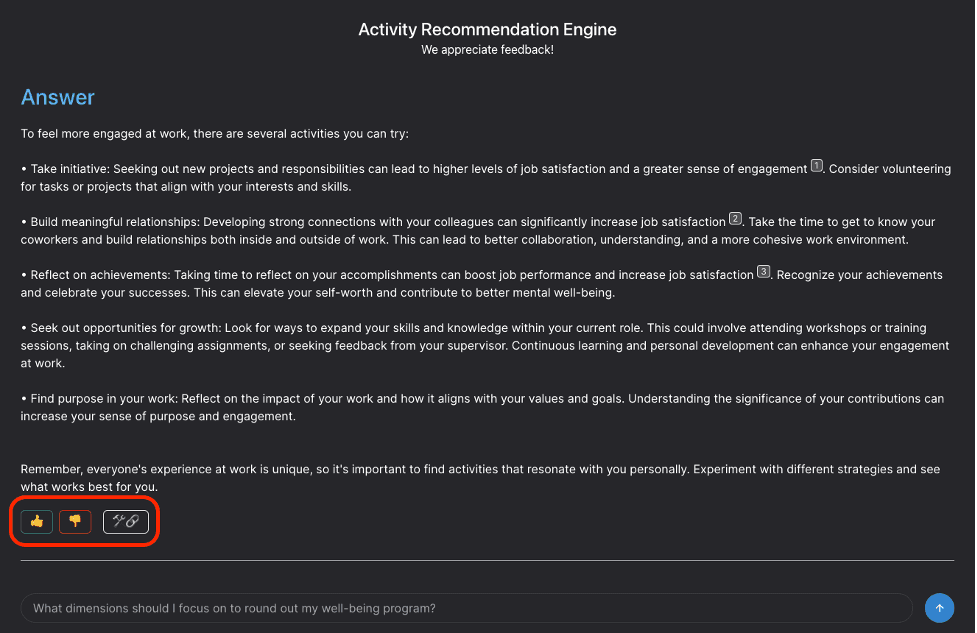Viewport: 977px width, 633px height.
Task: Click the 'We appreciate feedback!' subtitle
Action: click(x=487, y=50)
